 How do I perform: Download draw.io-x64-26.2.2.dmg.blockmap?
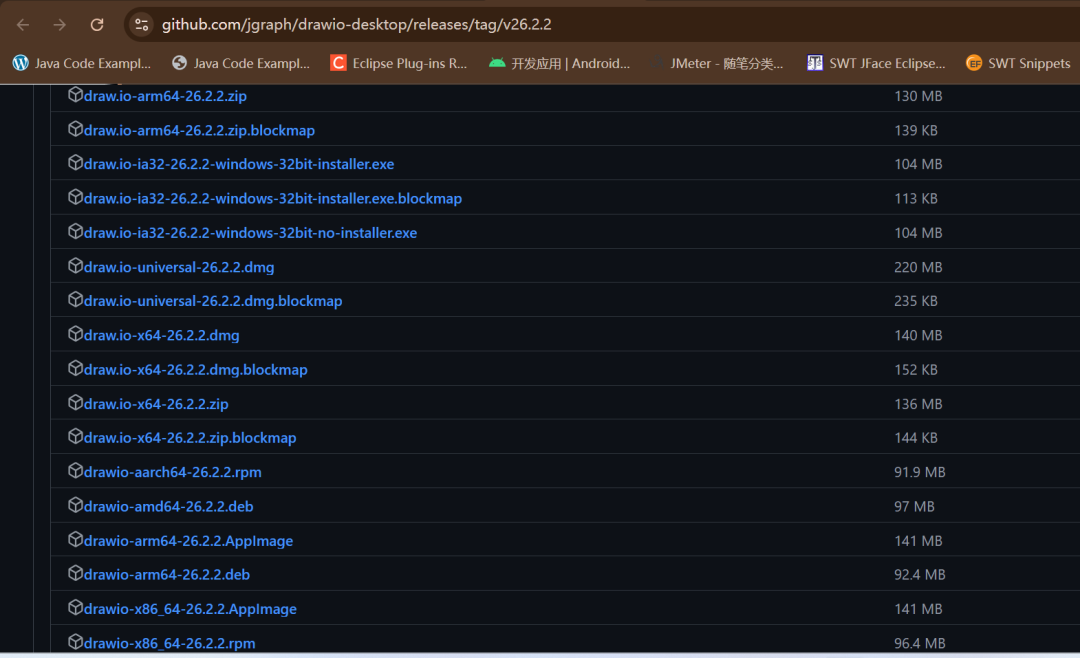pos(196,370)
